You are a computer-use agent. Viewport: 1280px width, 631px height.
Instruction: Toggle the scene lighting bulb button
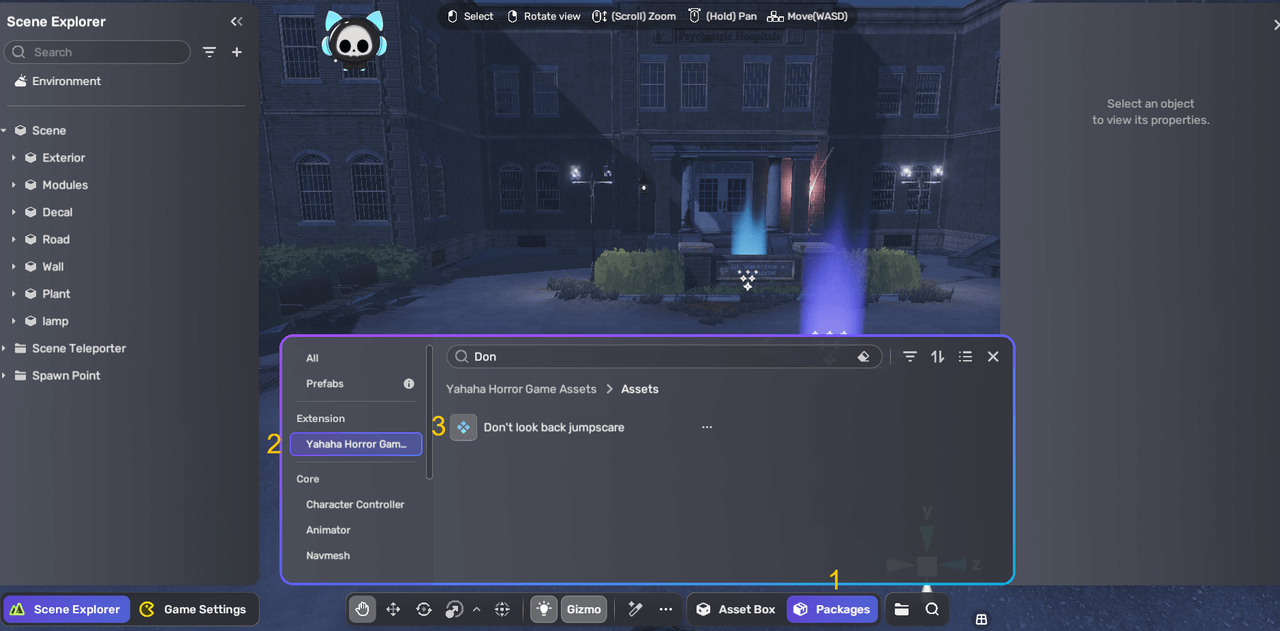(544, 609)
